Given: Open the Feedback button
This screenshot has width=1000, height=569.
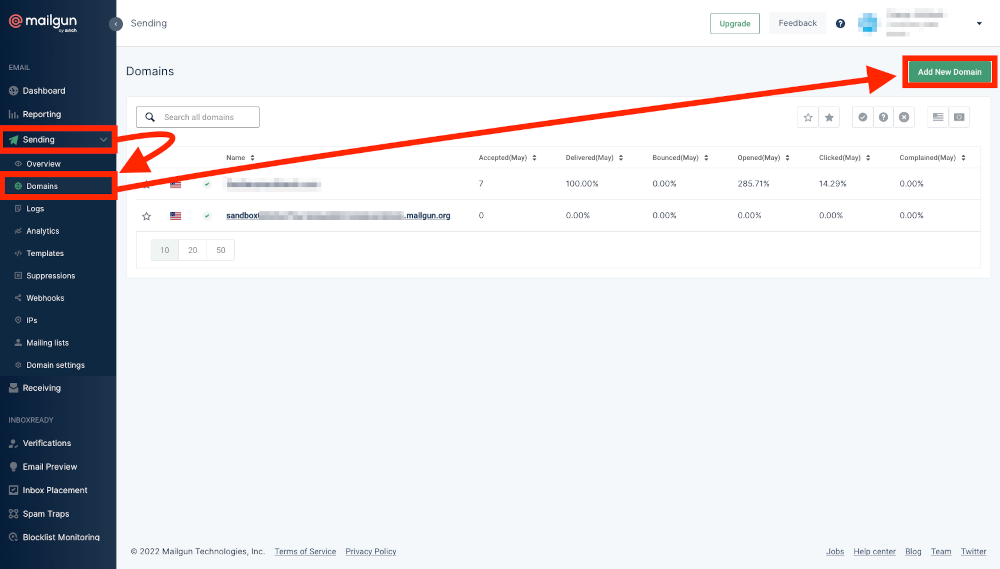Looking at the screenshot, I should tap(797, 23).
